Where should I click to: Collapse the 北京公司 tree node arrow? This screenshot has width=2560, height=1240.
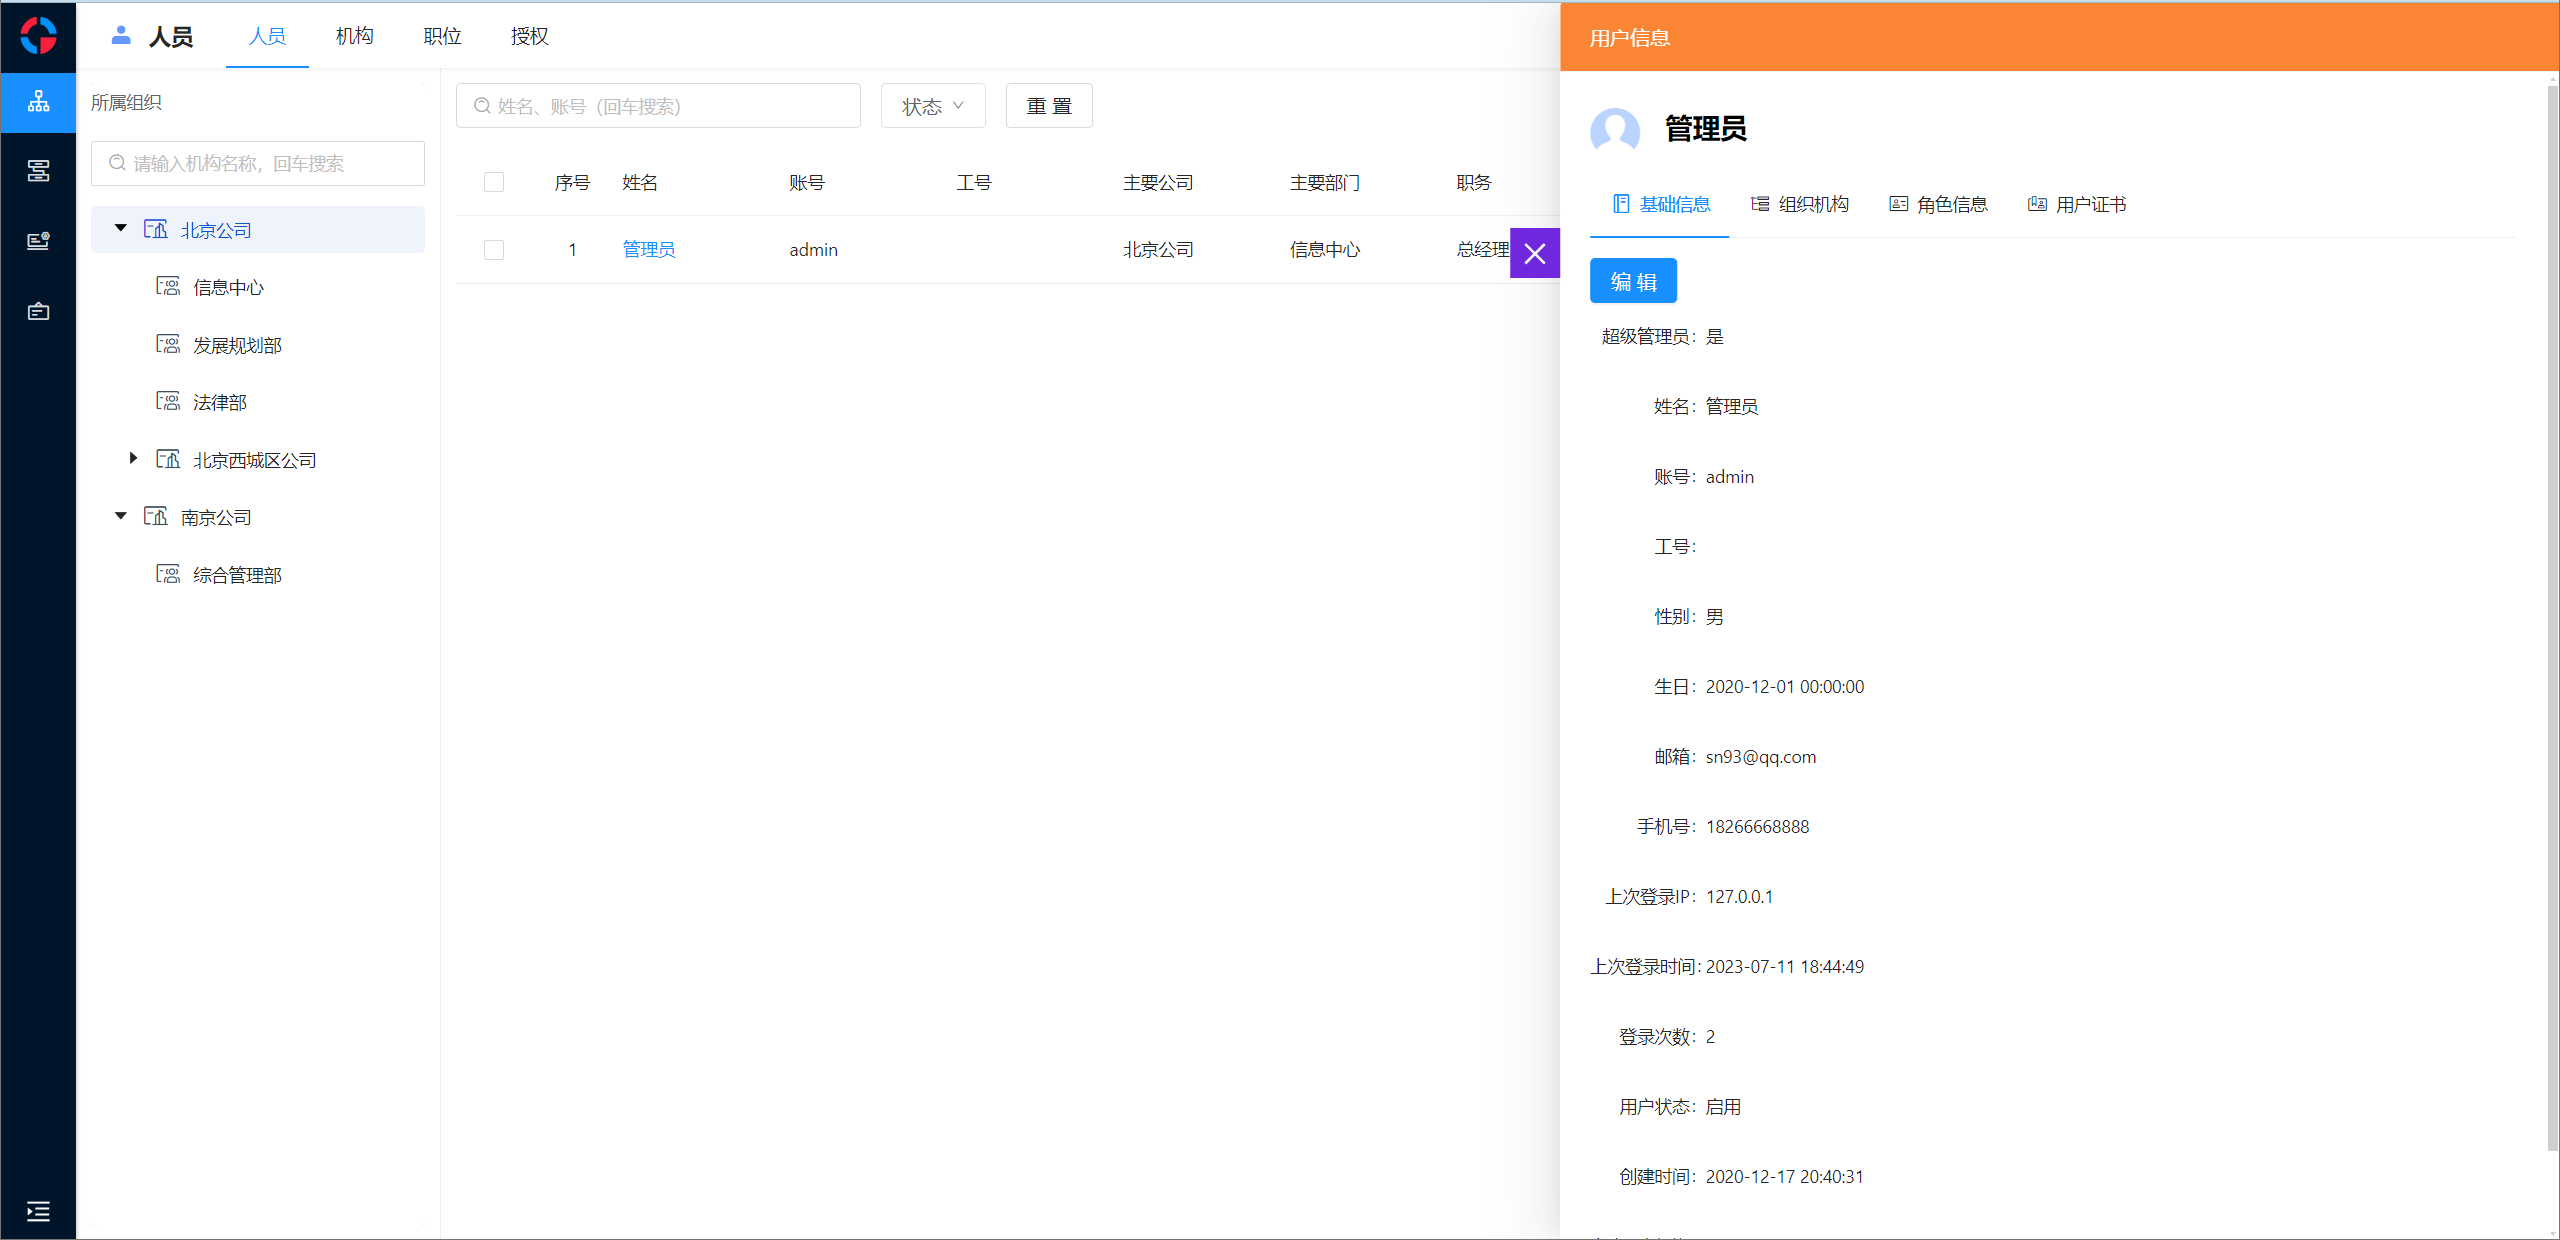(x=121, y=229)
